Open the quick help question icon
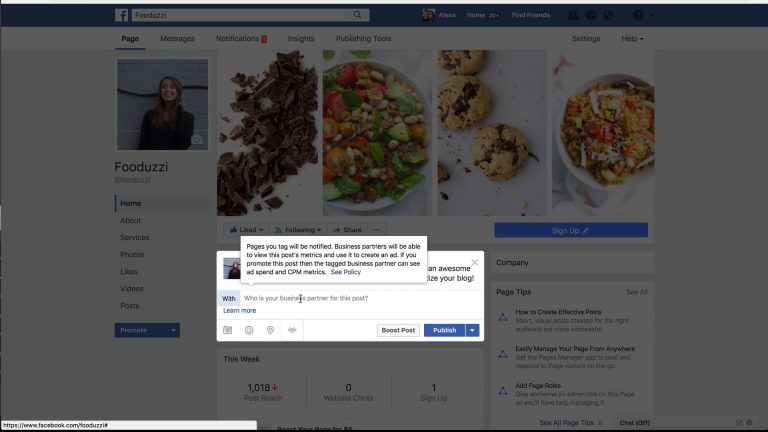 click(x=638, y=15)
